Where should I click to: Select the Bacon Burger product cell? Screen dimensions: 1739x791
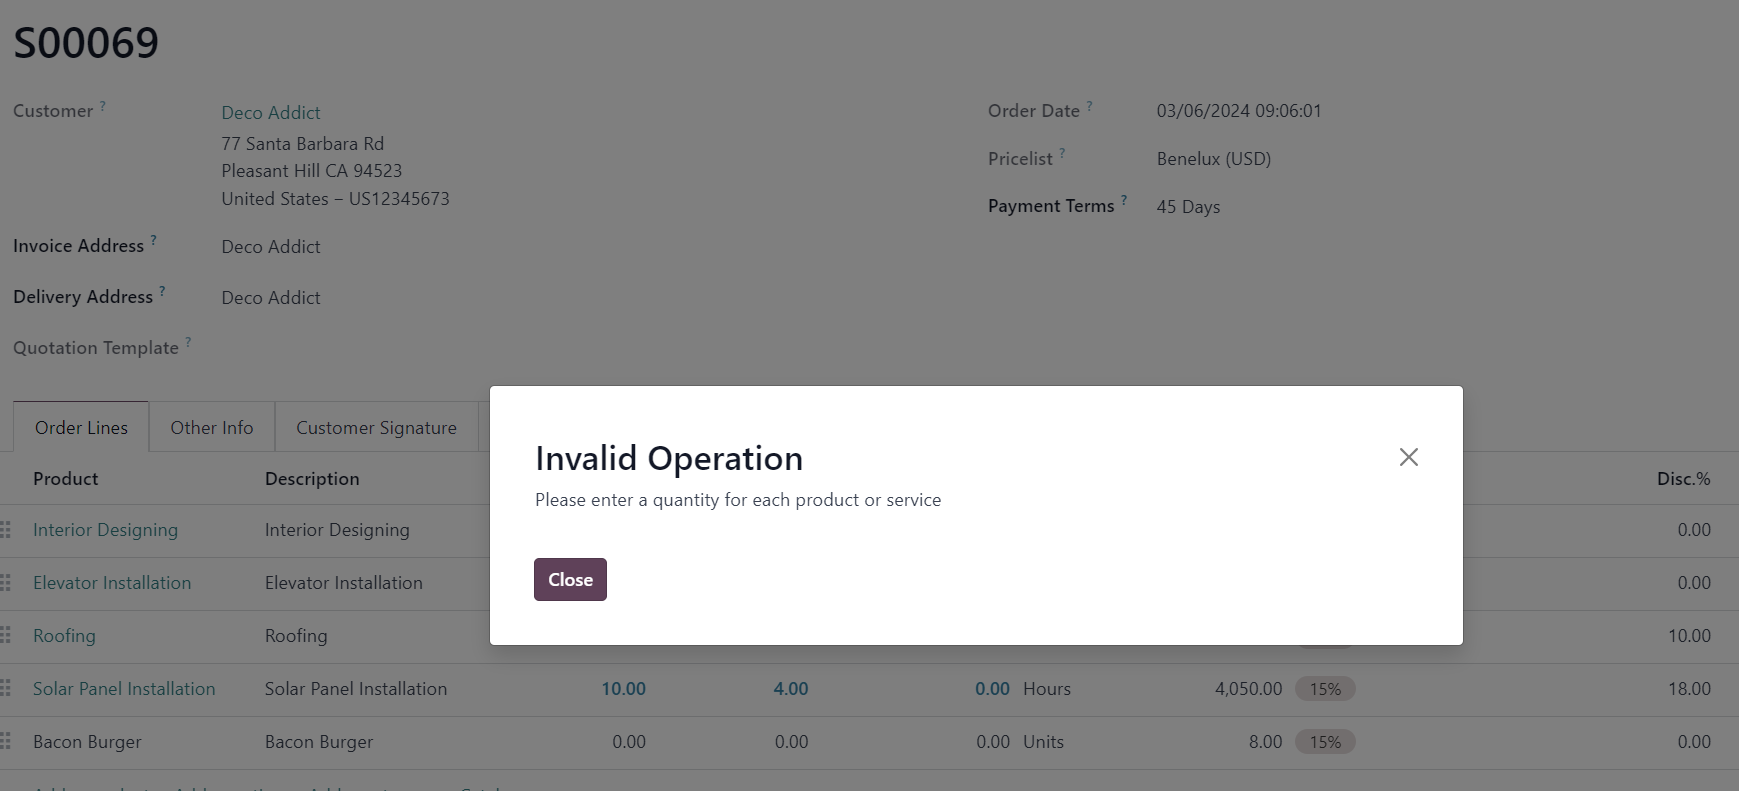coord(87,742)
